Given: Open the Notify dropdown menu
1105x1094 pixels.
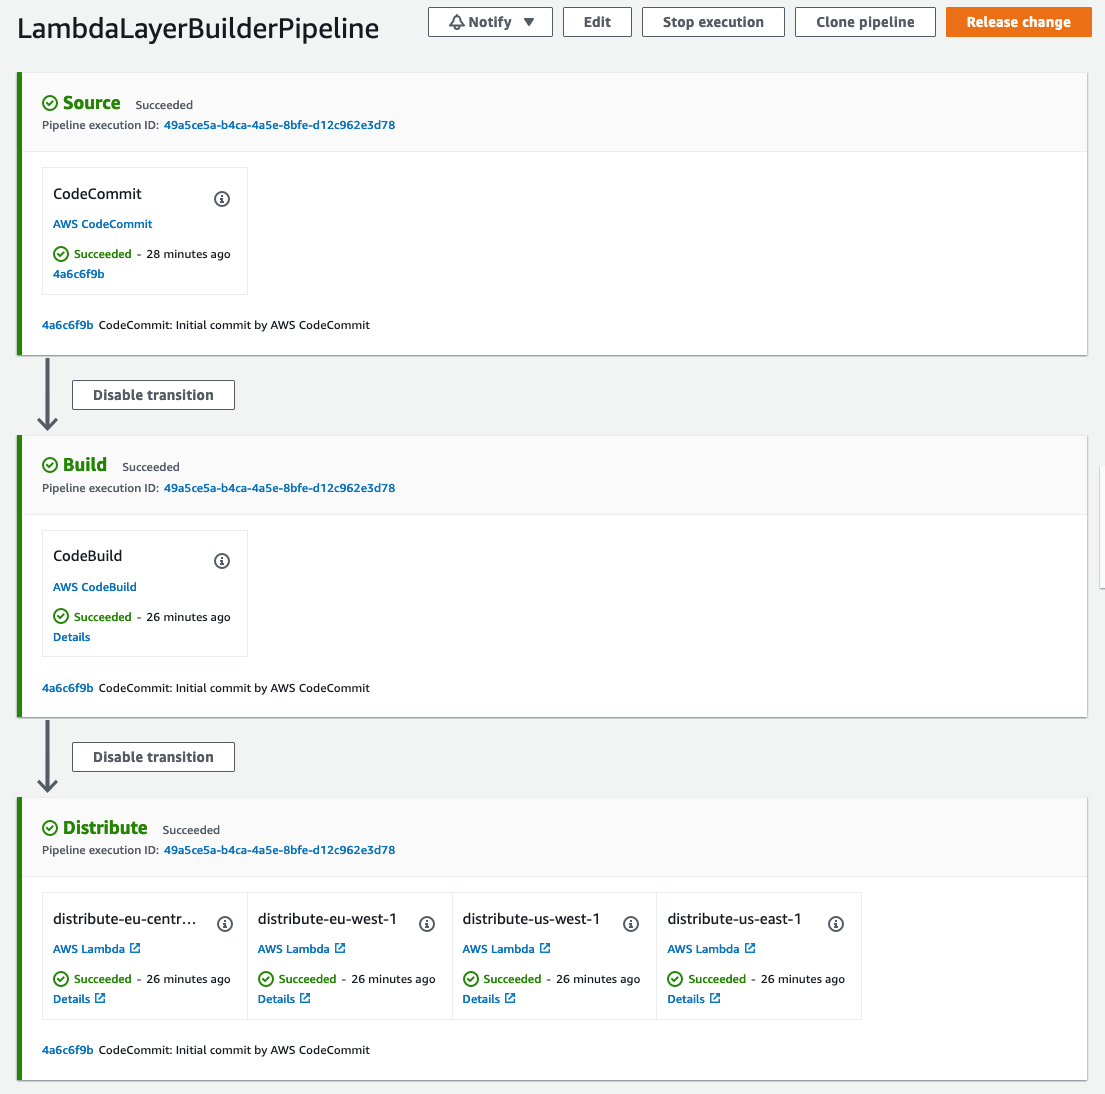Looking at the screenshot, I should click(490, 22).
